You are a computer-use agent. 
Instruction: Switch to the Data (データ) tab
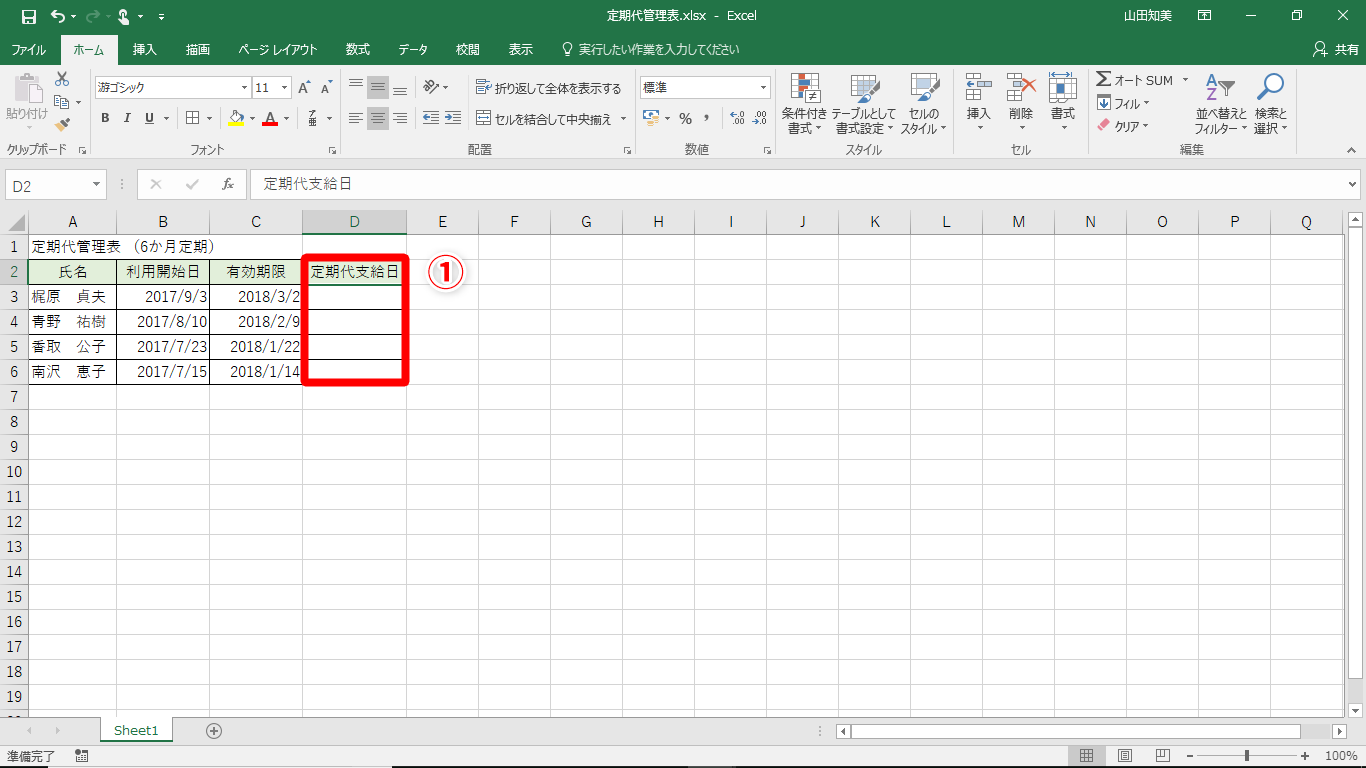pos(413,49)
